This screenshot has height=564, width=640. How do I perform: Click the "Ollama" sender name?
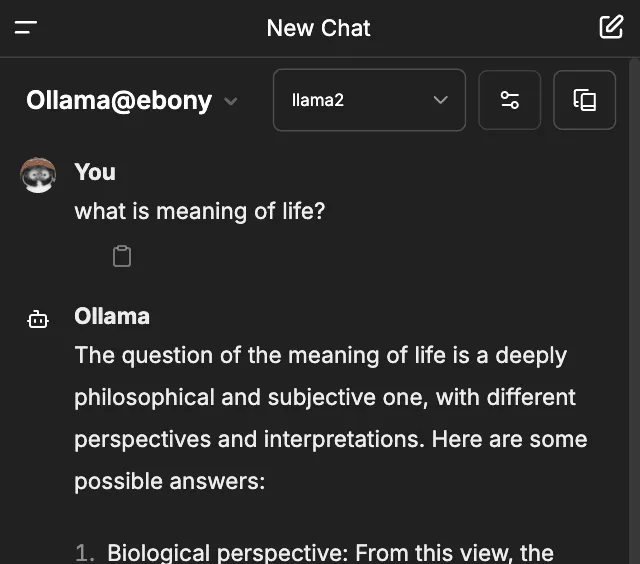pos(112,316)
